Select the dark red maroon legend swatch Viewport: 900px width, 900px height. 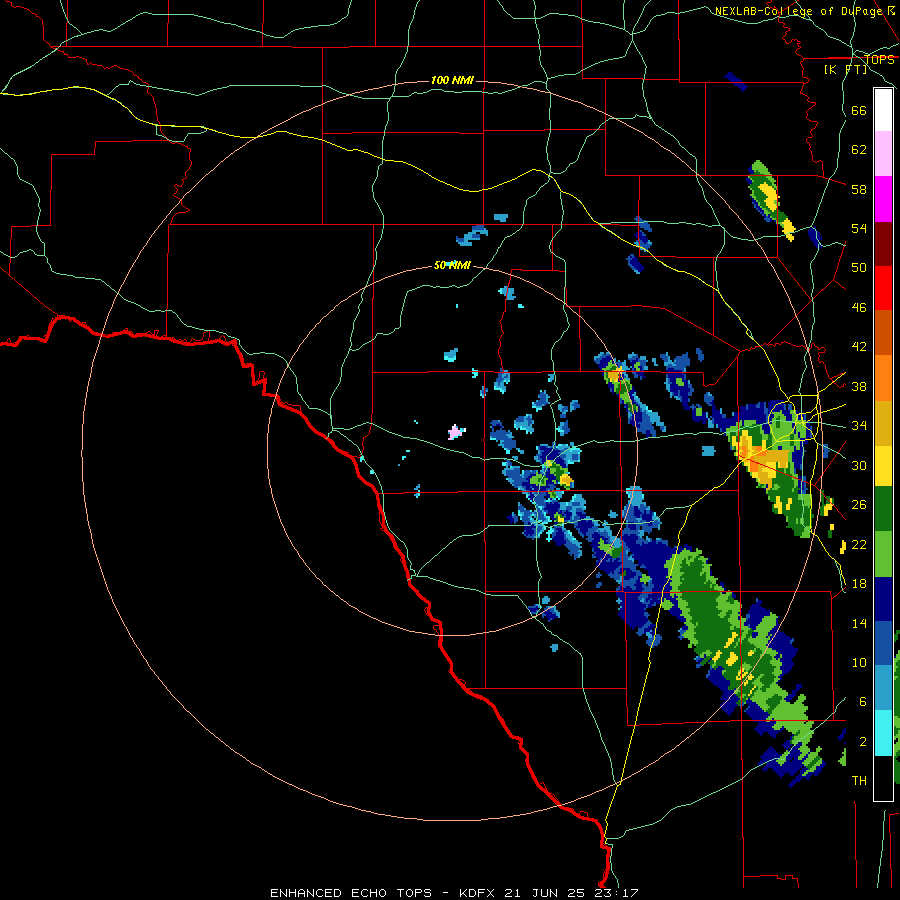point(883,245)
